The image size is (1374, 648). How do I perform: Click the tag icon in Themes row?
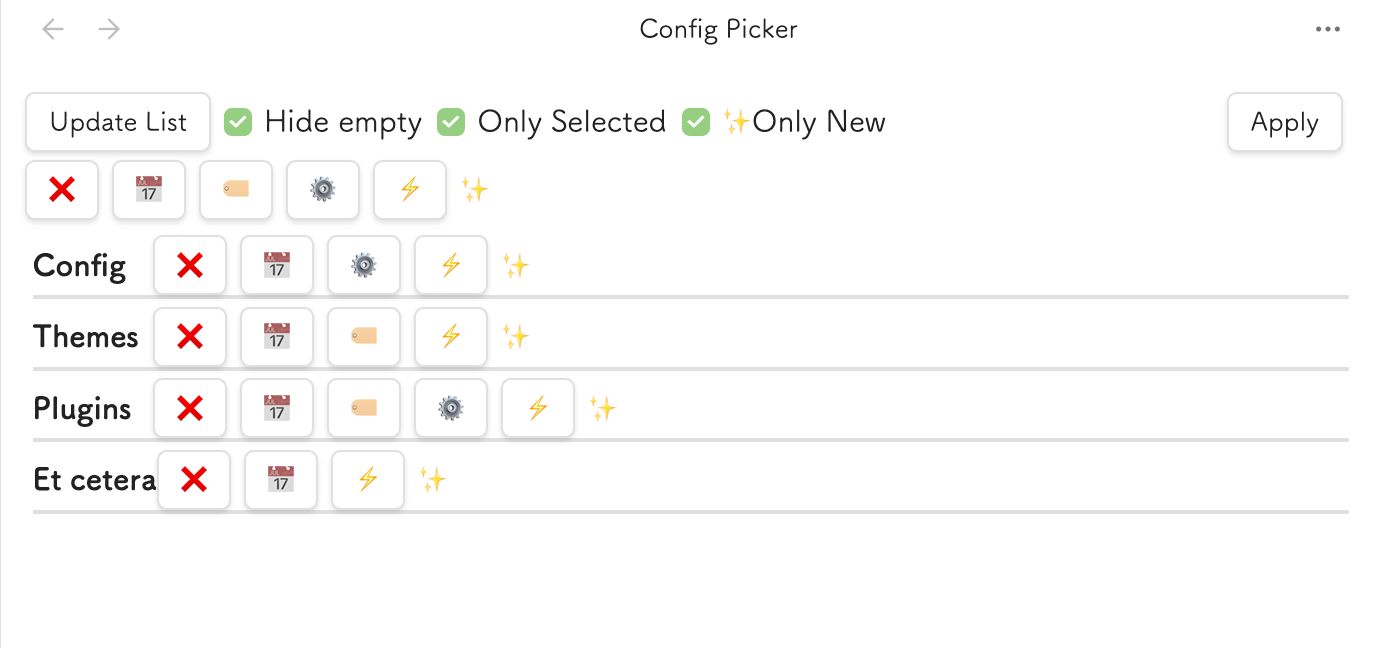(364, 337)
